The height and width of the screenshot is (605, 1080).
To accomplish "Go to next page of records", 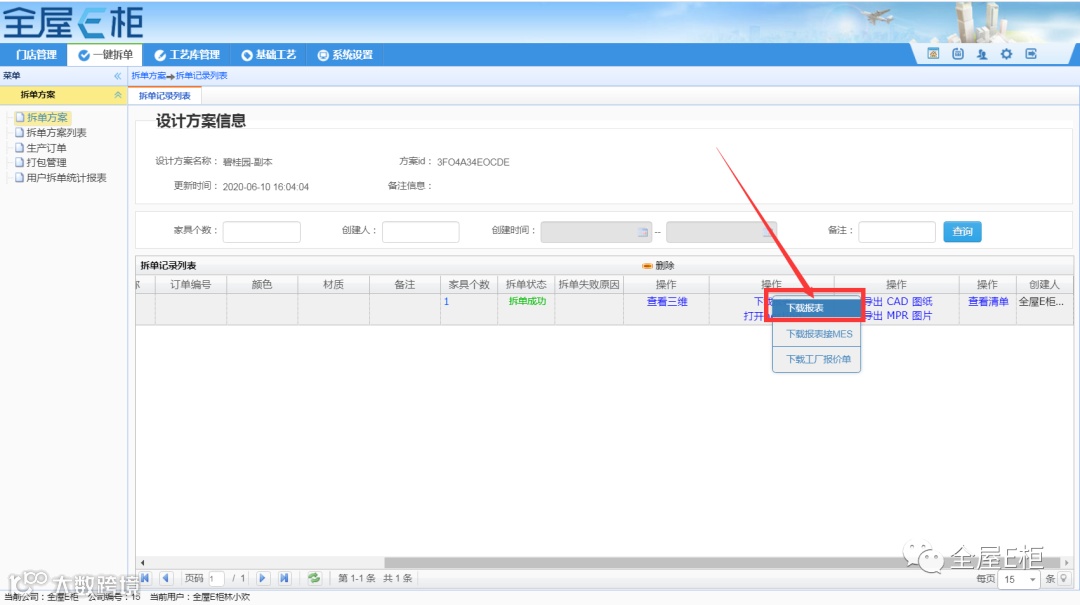I will (262, 578).
